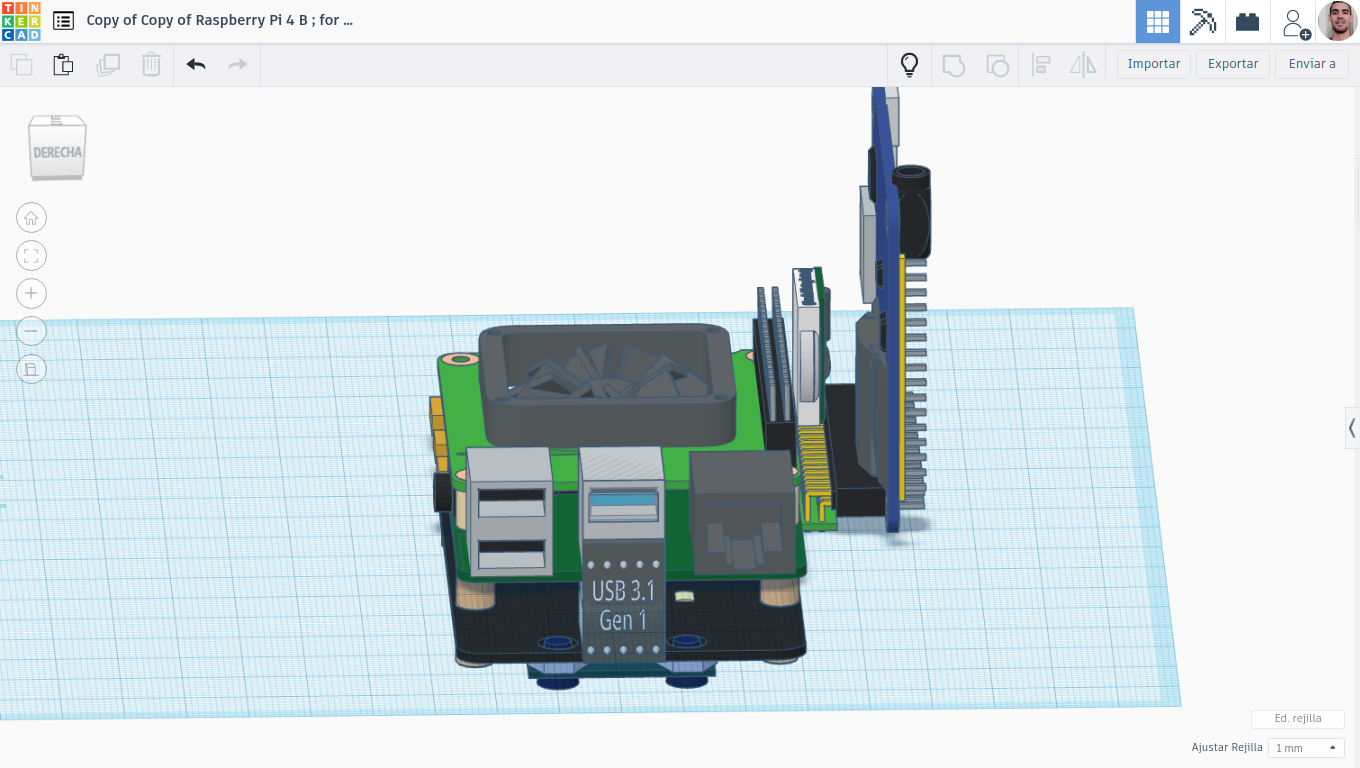Undo the last action
Screen dimensions: 1360x768
point(196,65)
